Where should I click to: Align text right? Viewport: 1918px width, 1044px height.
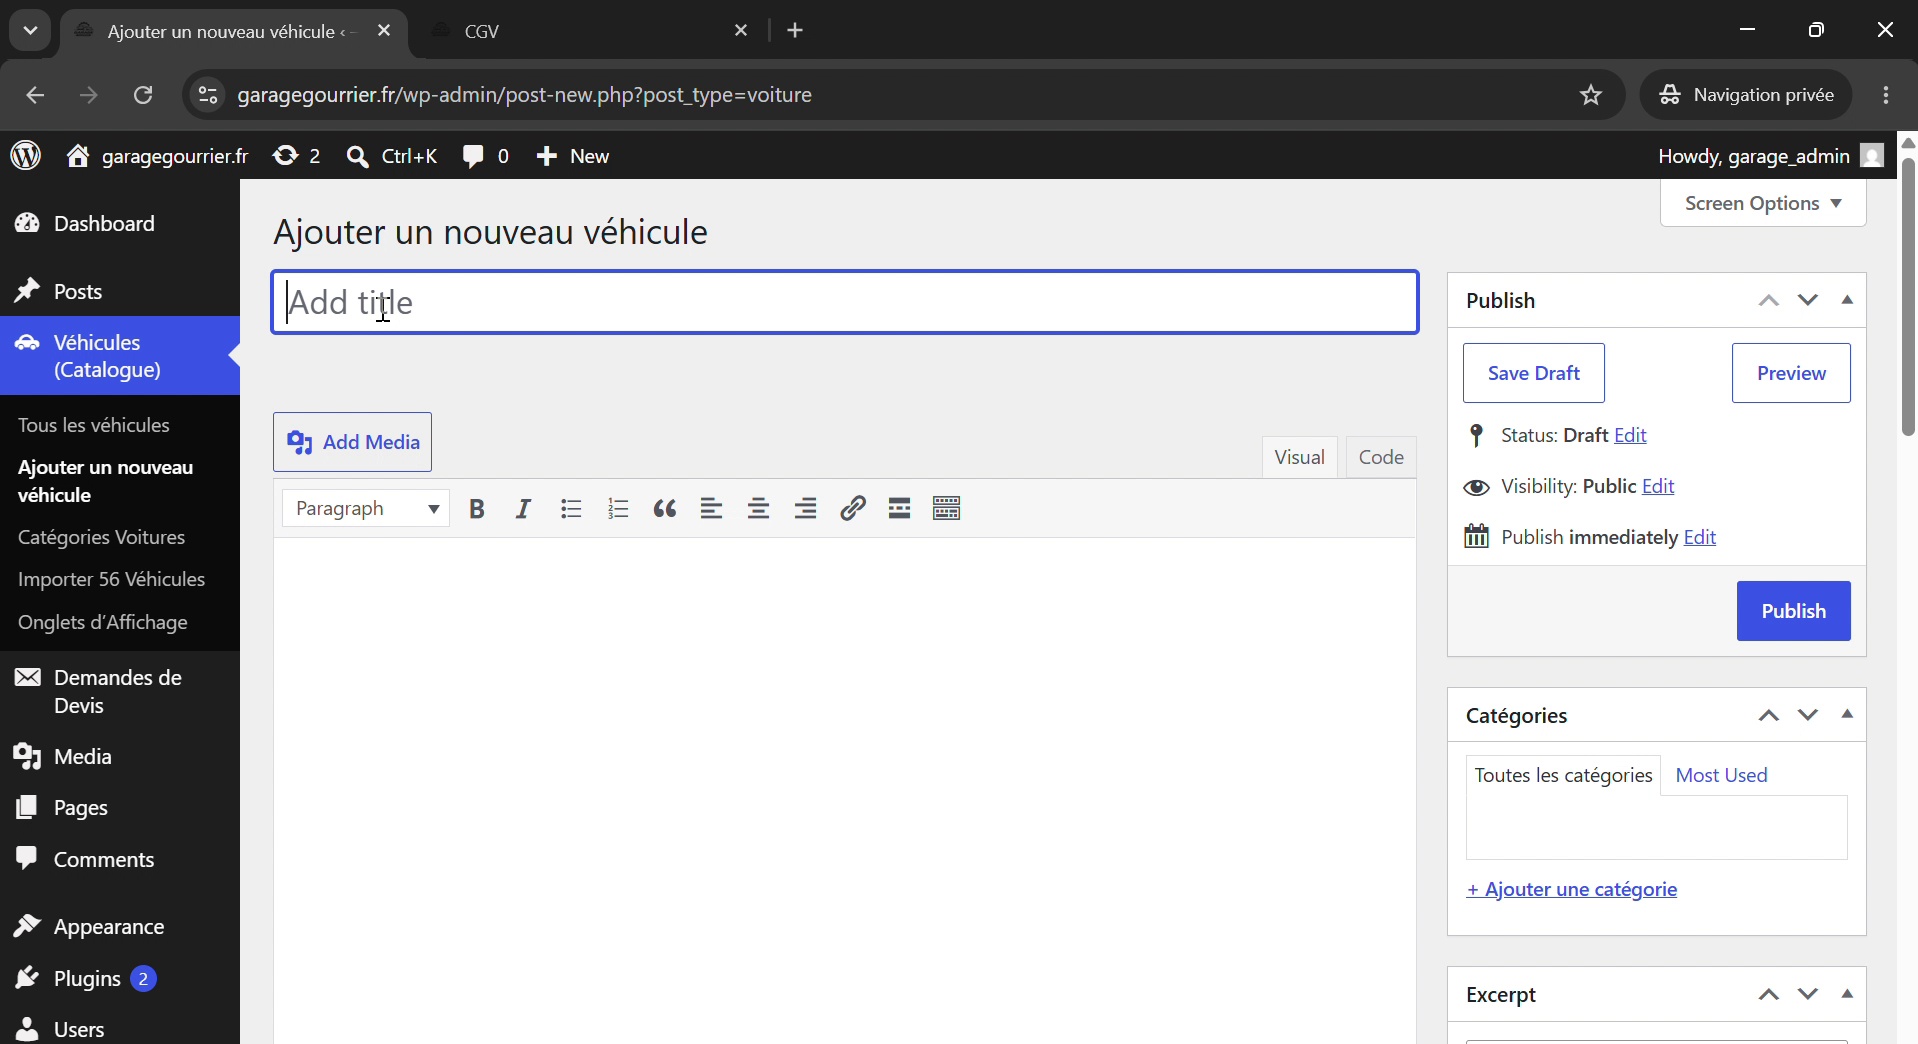tap(806, 509)
